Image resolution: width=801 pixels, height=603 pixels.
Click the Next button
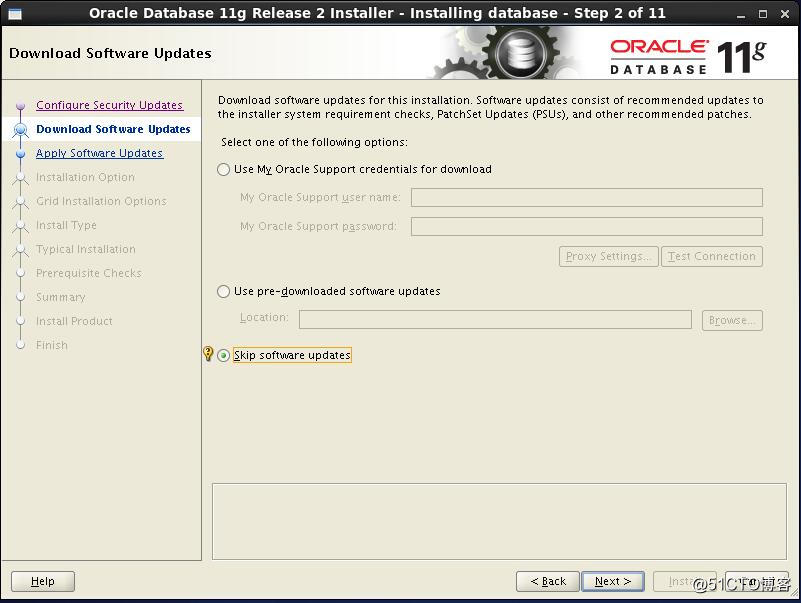pos(612,582)
